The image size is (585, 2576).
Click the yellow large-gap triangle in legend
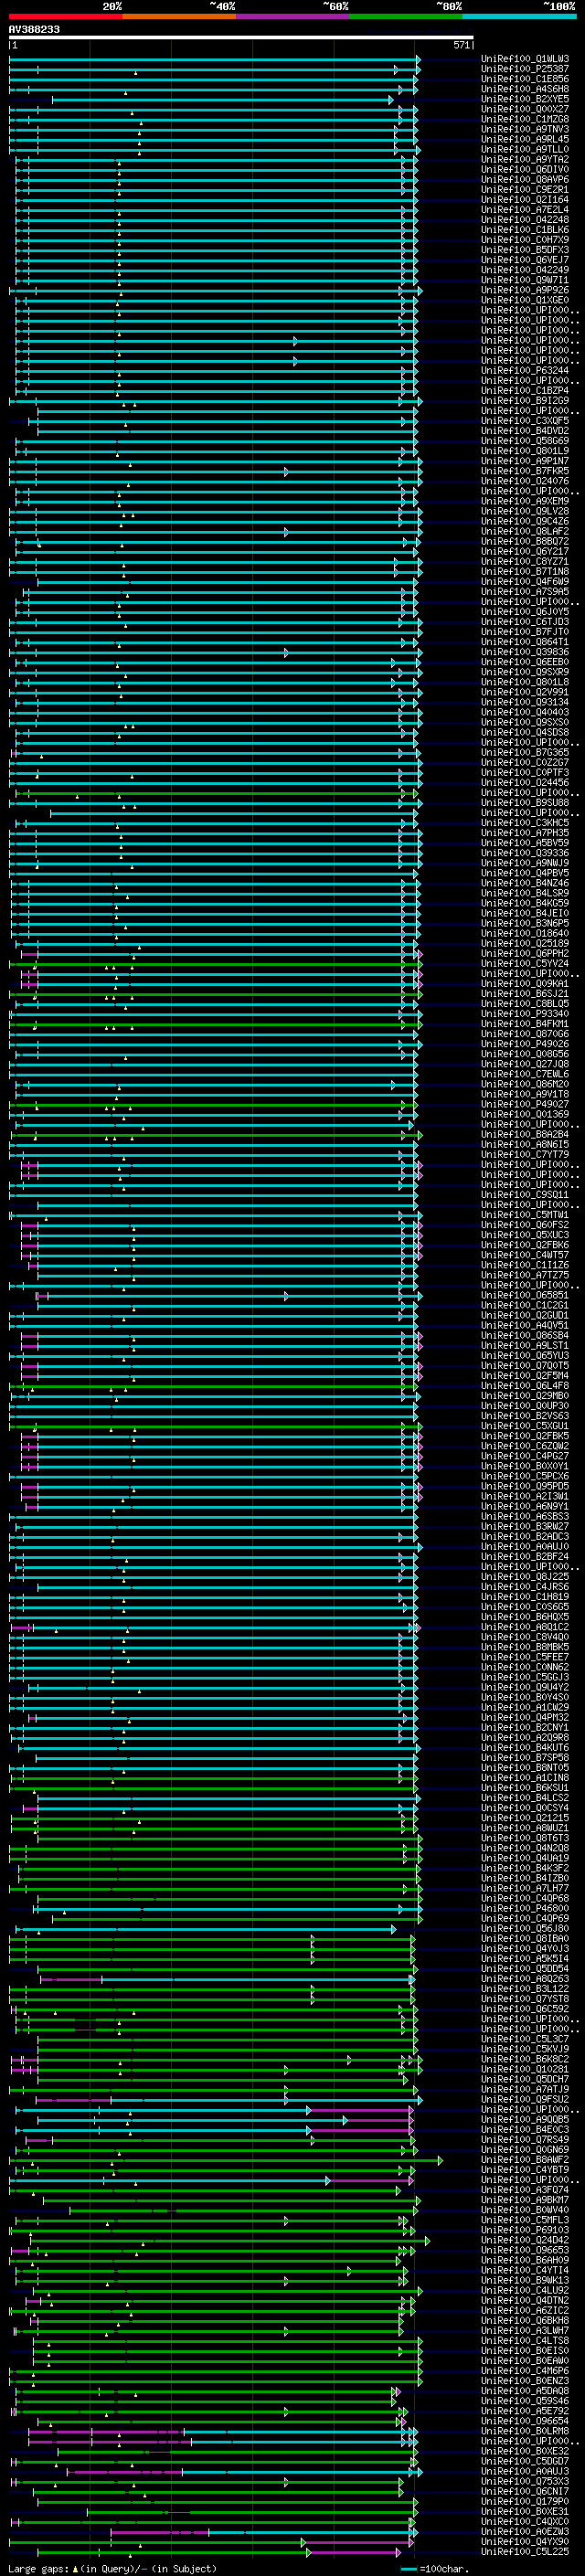coord(75,2568)
